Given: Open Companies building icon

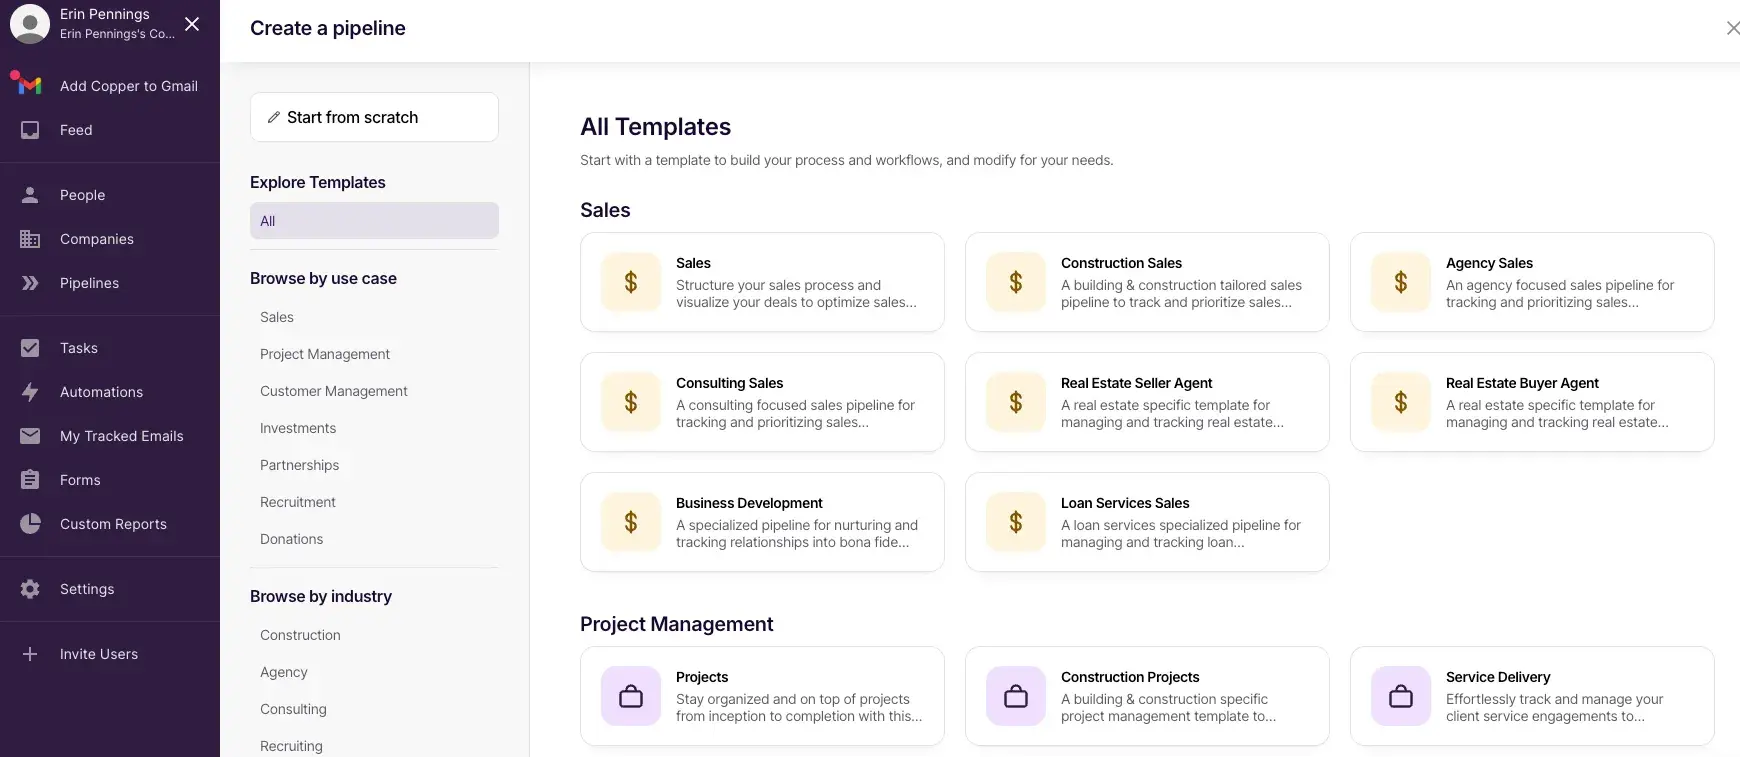Looking at the screenshot, I should tap(30, 239).
